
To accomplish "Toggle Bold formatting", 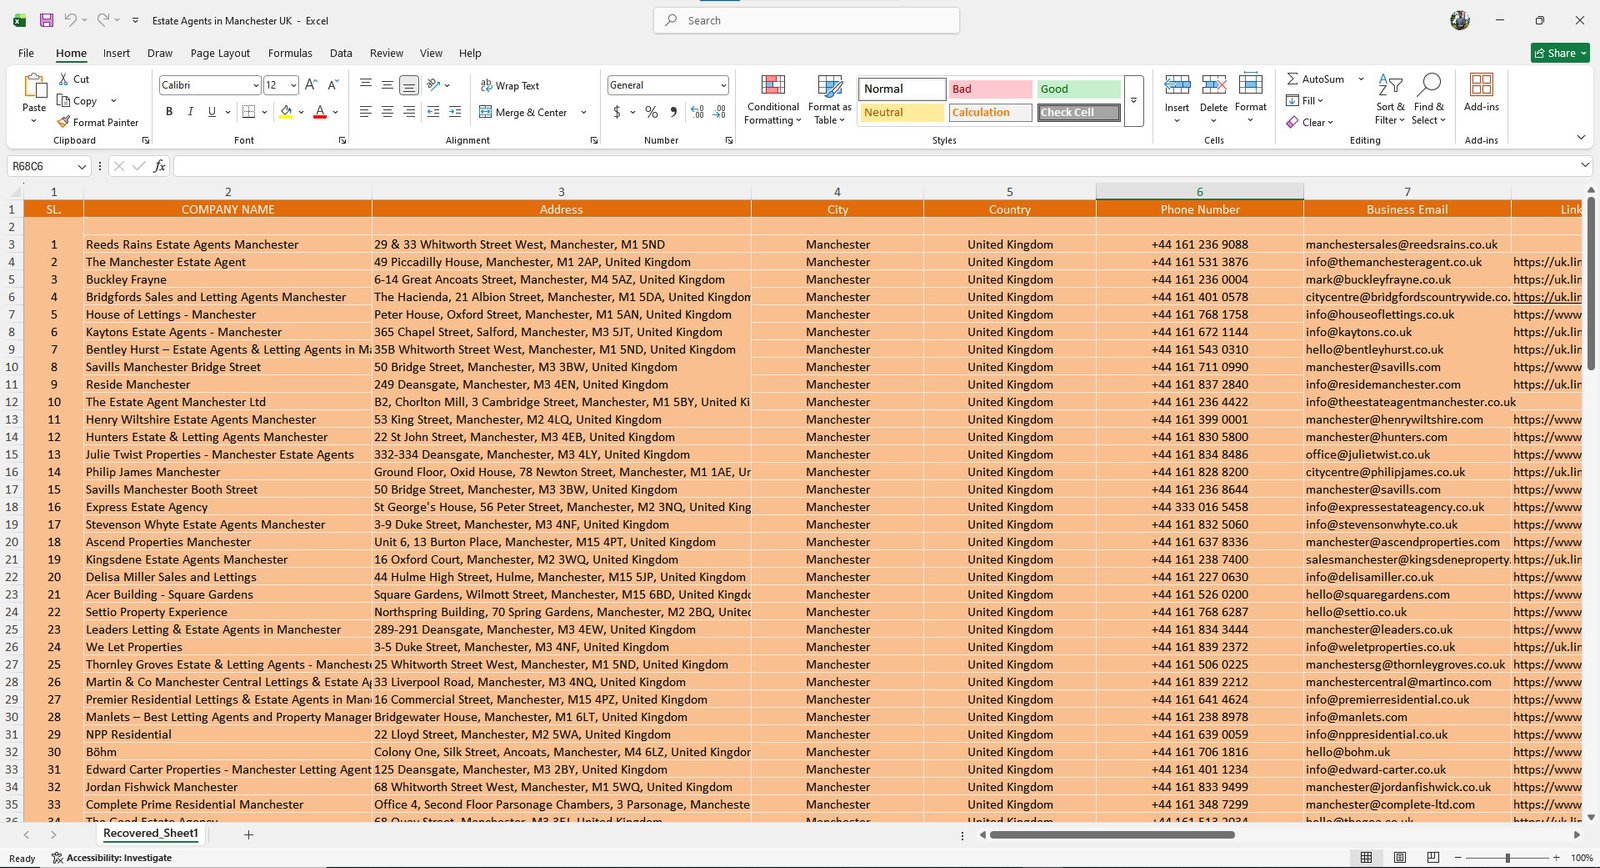I will (169, 112).
